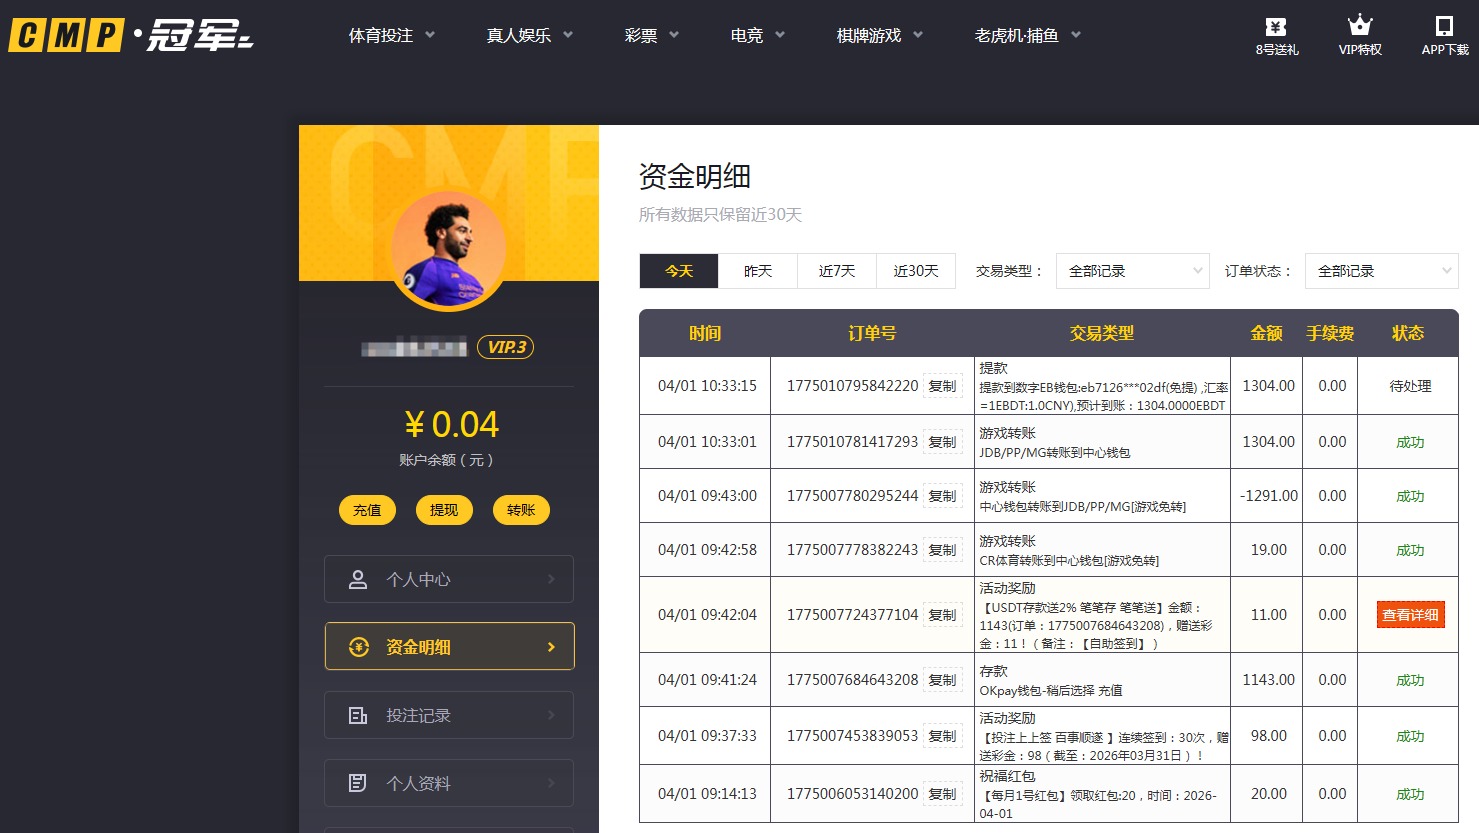Copy order number 1775010795842220
This screenshot has width=1479, height=833.
tap(941, 384)
